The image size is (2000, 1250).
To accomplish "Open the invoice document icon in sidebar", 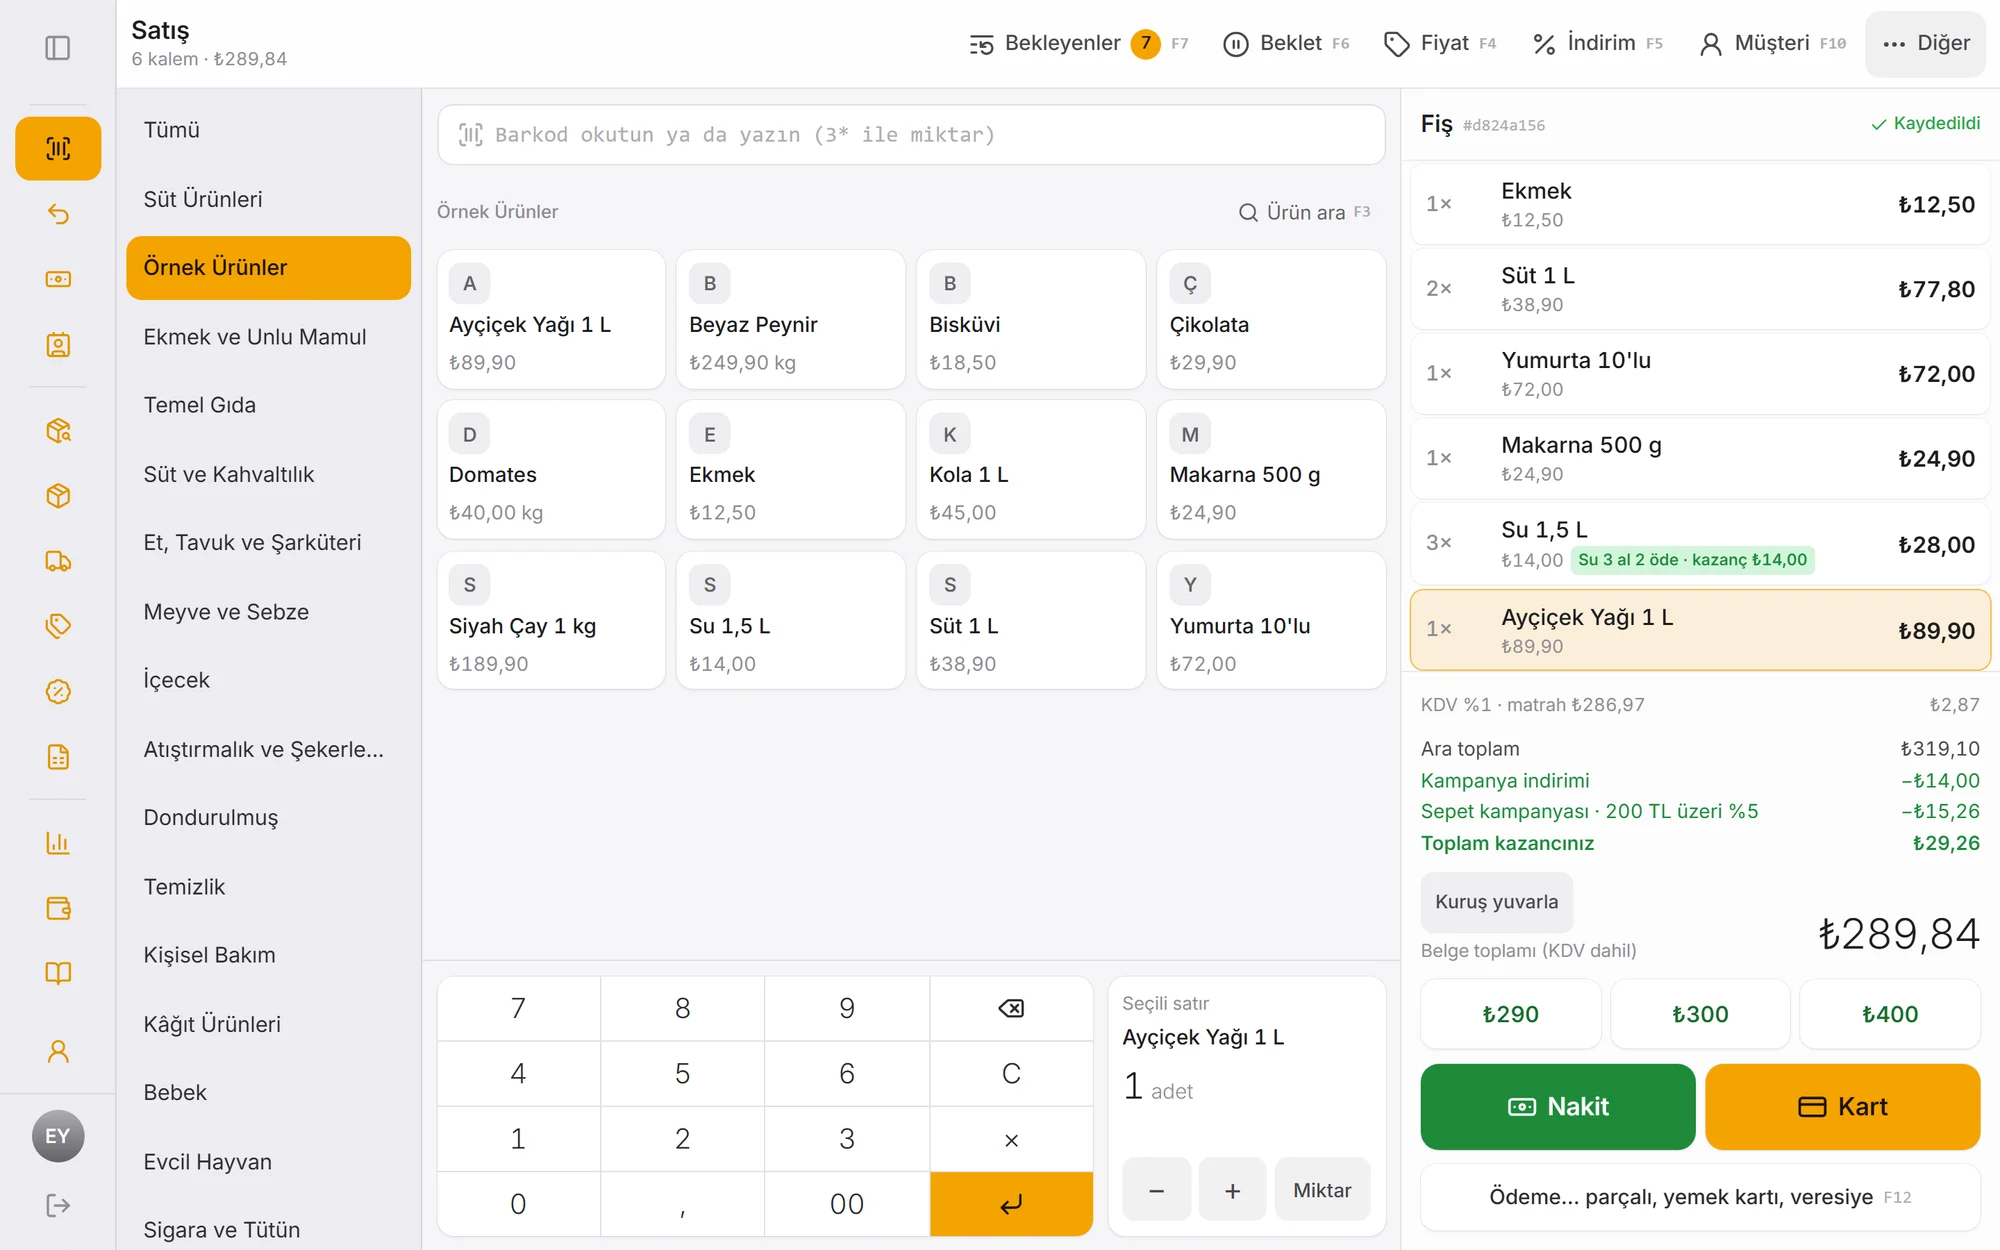I will click(x=58, y=757).
